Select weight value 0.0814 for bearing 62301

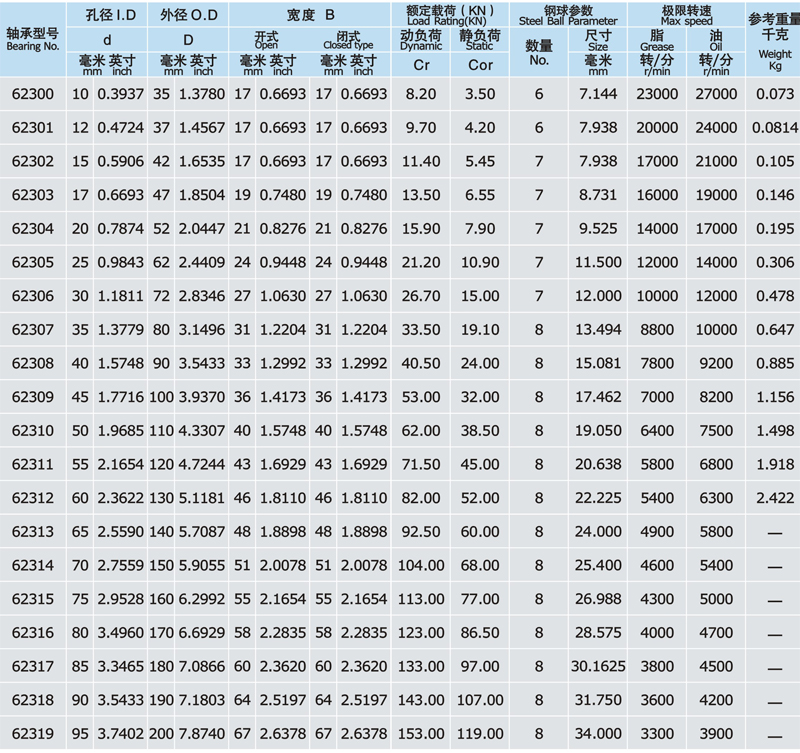tap(774, 128)
